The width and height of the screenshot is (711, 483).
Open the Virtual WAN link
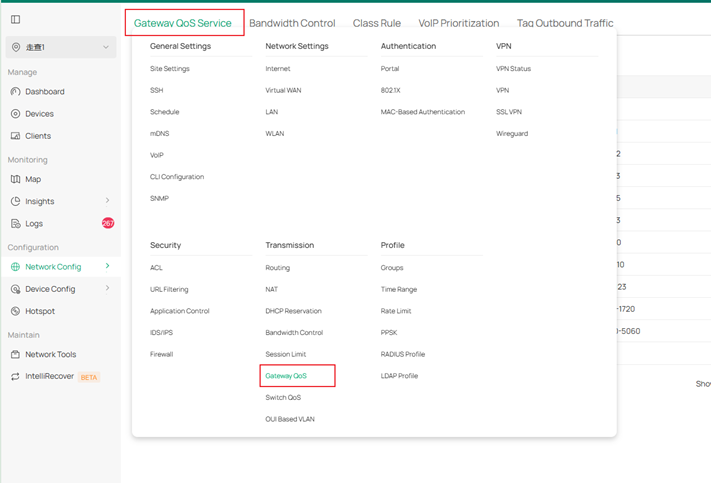(x=283, y=90)
